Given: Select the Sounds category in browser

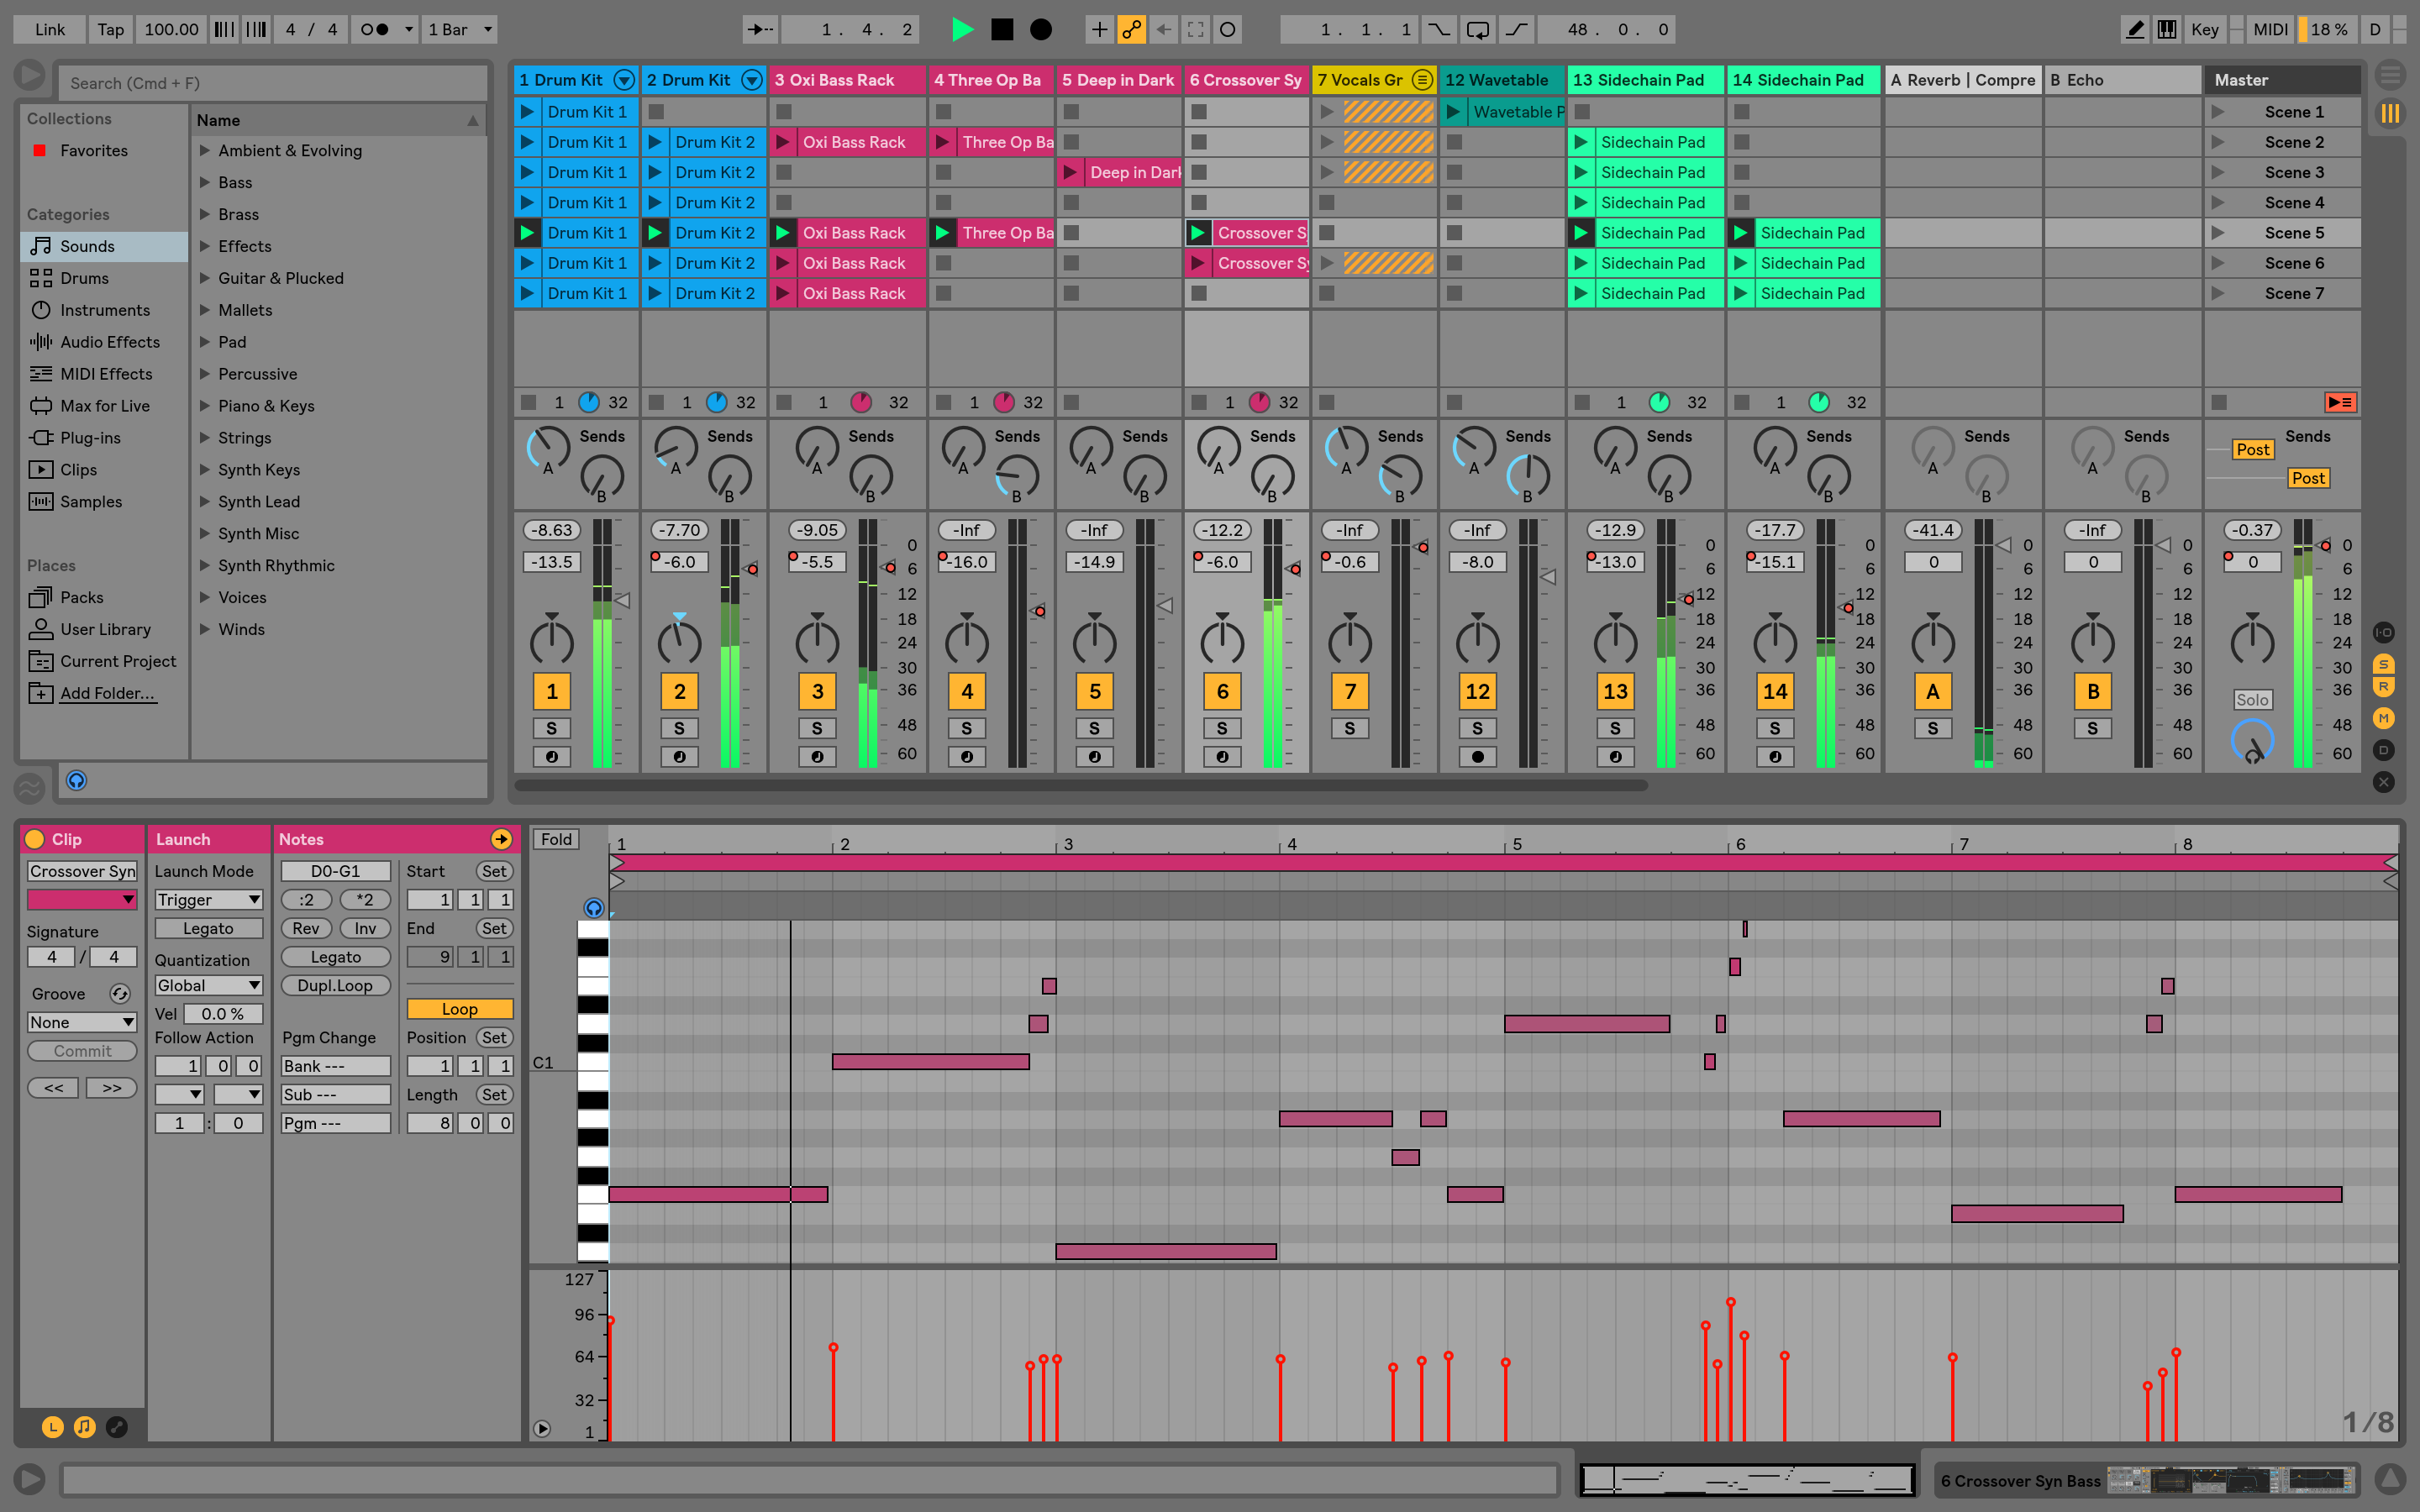Looking at the screenshot, I should [87, 245].
